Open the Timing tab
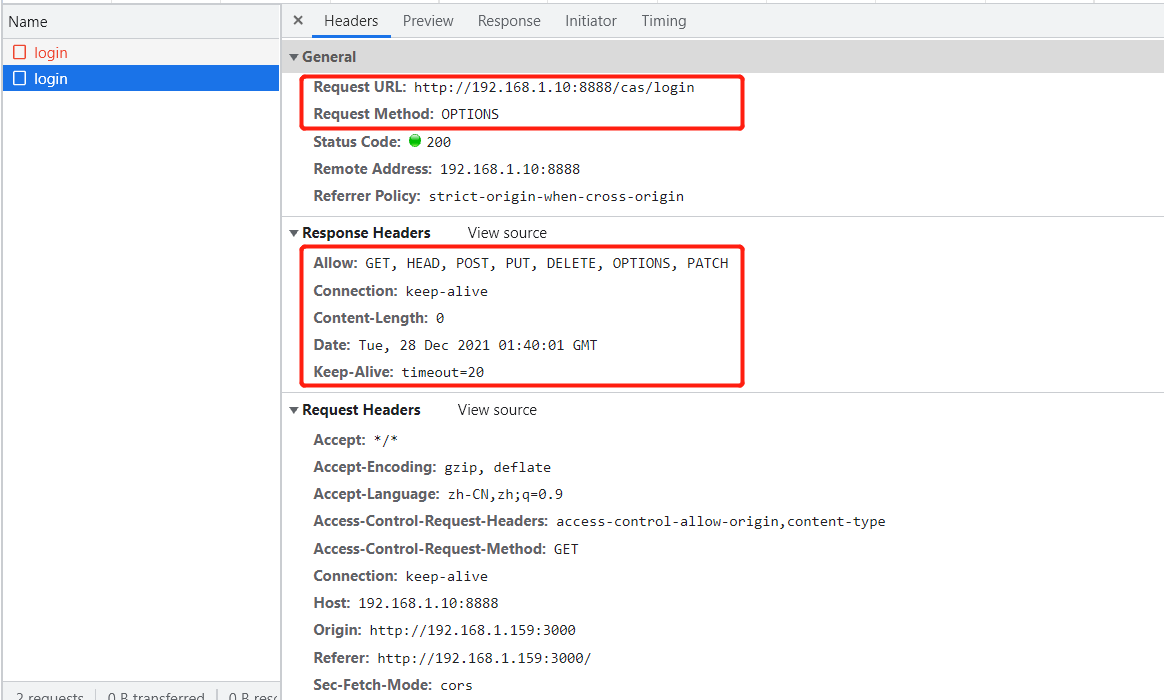The height and width of the screenshot is (700, 1164). (664, 21)
